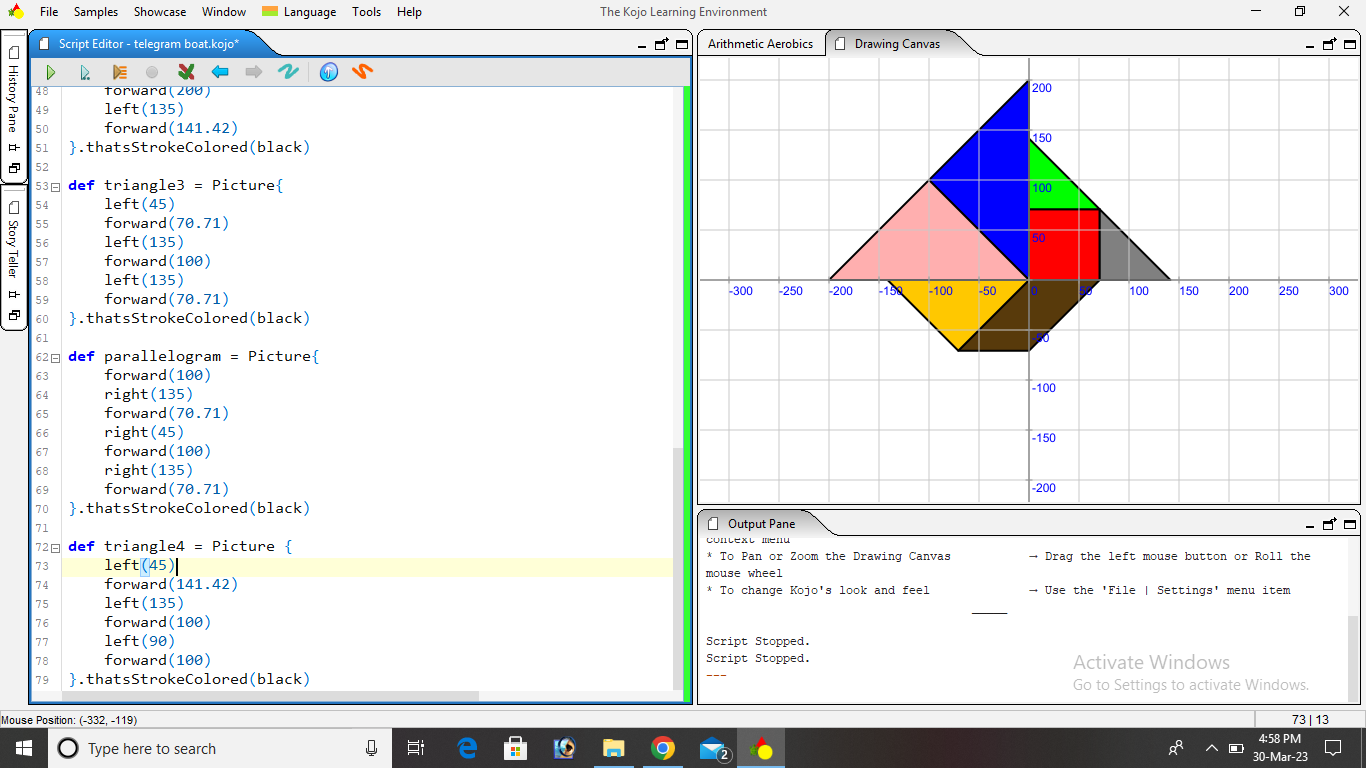Run the script with the green play icon
The image size is (1366, 768).
point(51,72)
